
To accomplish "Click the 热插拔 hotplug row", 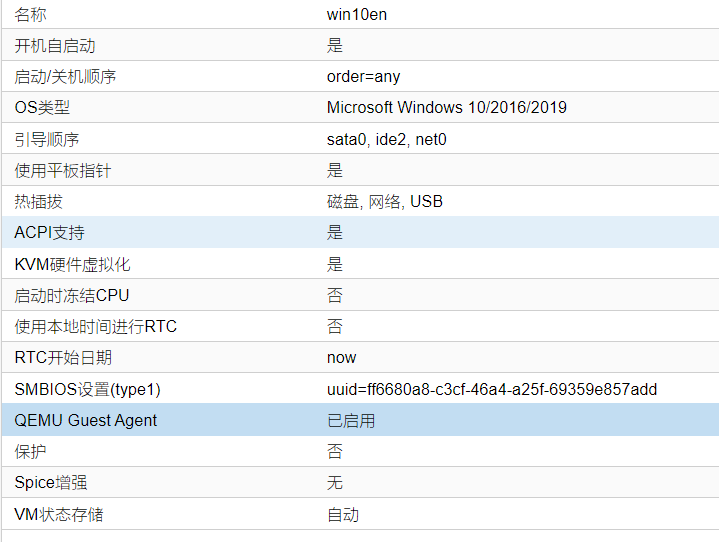I will (360, 201).
